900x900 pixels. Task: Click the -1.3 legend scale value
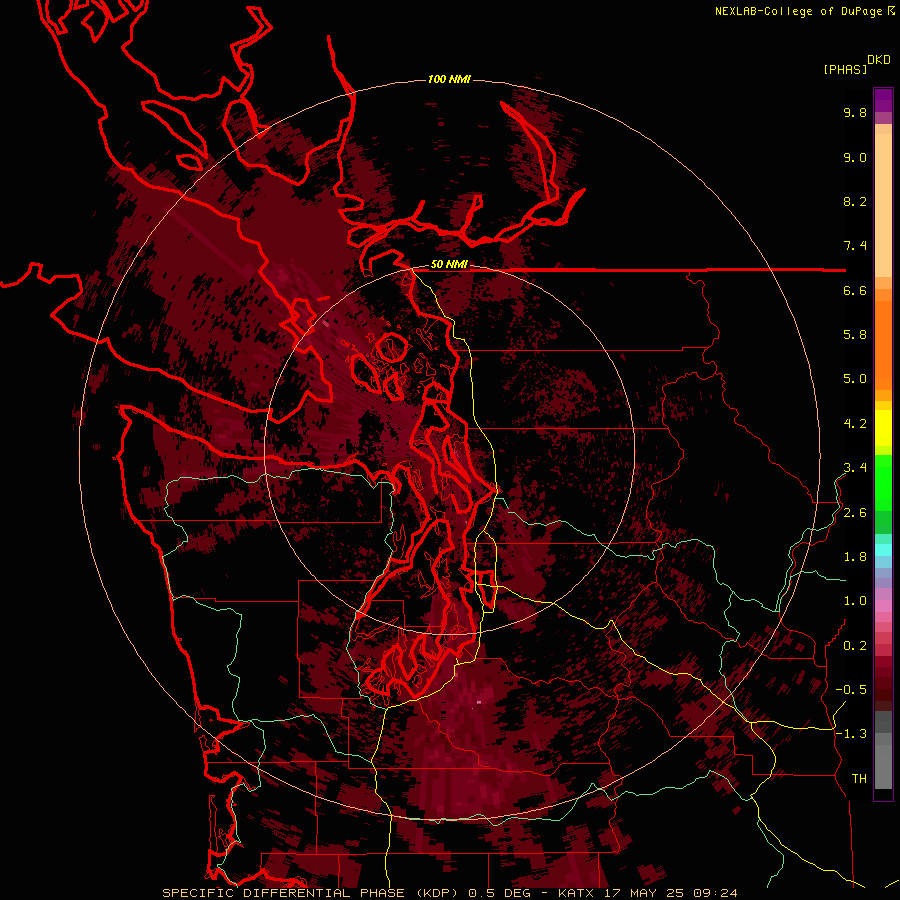[x=851, y=734]
